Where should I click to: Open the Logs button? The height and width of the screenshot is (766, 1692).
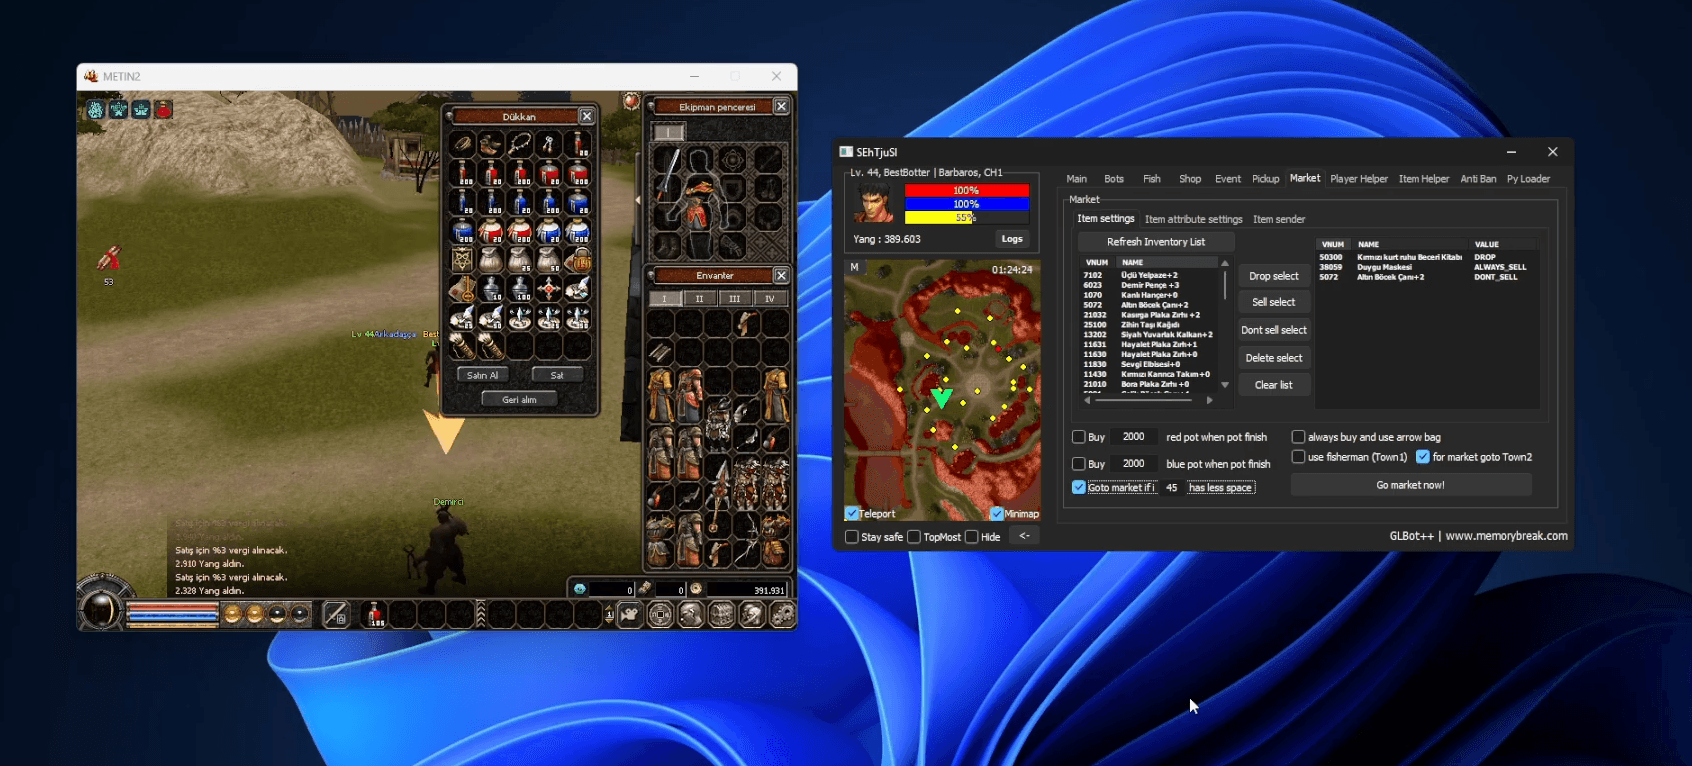pos(1012,239)
